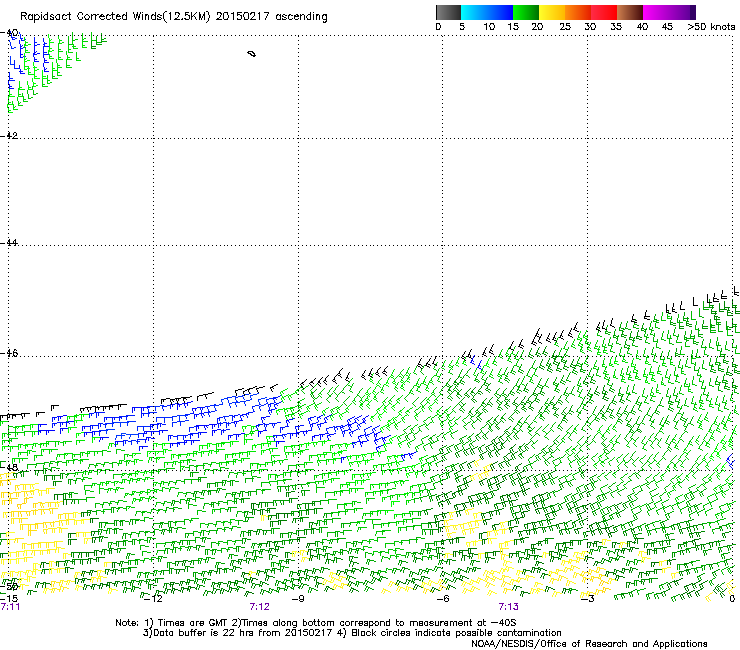Click the longitude label '-6'
This screenshot has width=740, height=650.
coord(442,599)
